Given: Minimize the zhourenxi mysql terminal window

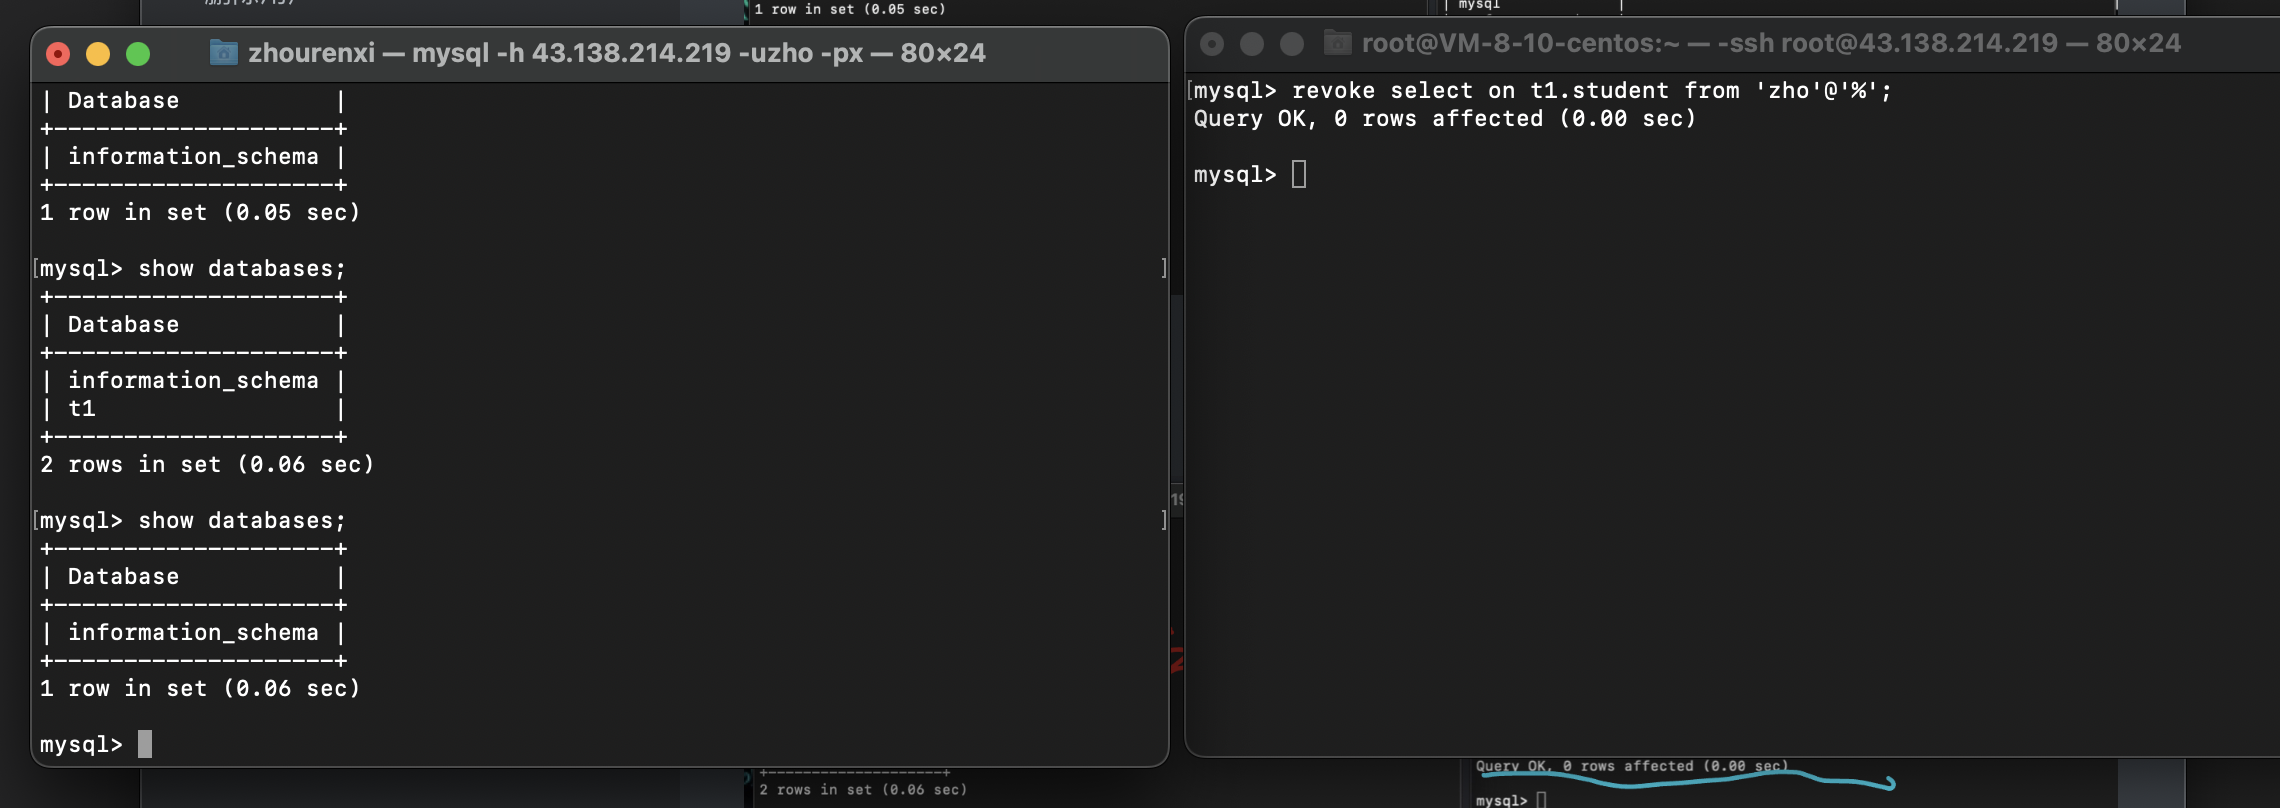Looking at the screenshot, I should coord(98,54).
